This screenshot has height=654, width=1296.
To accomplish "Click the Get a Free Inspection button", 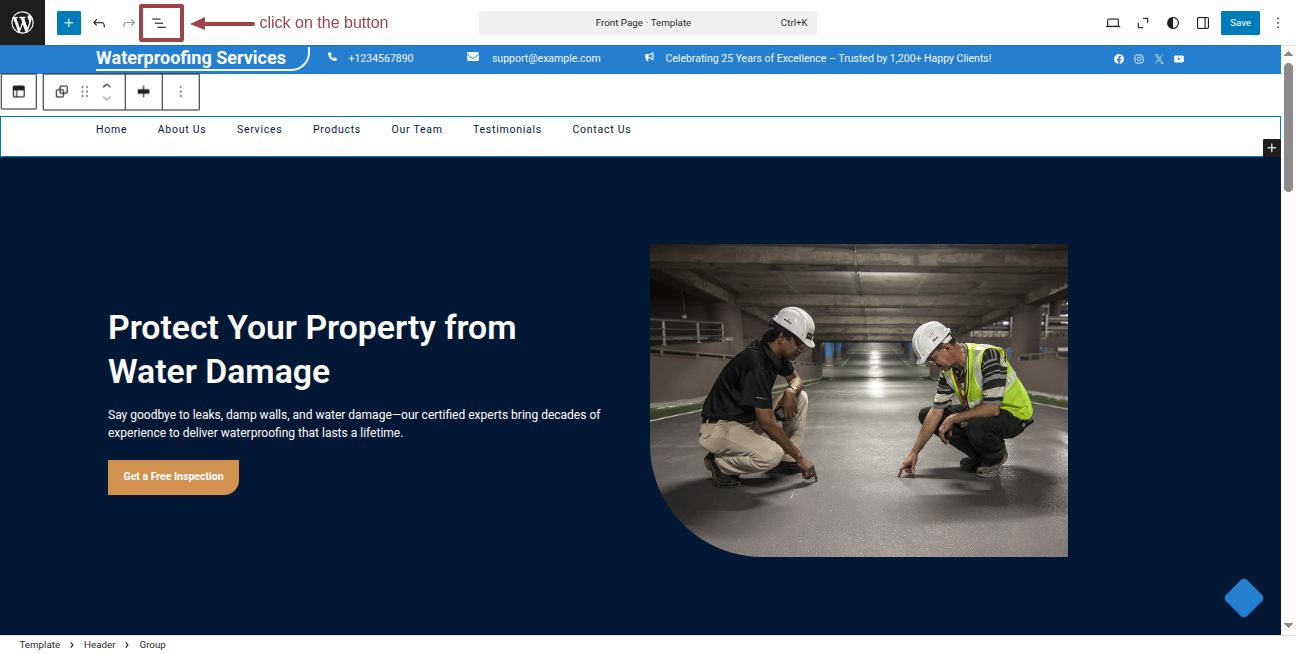I will tap(173, 477).
